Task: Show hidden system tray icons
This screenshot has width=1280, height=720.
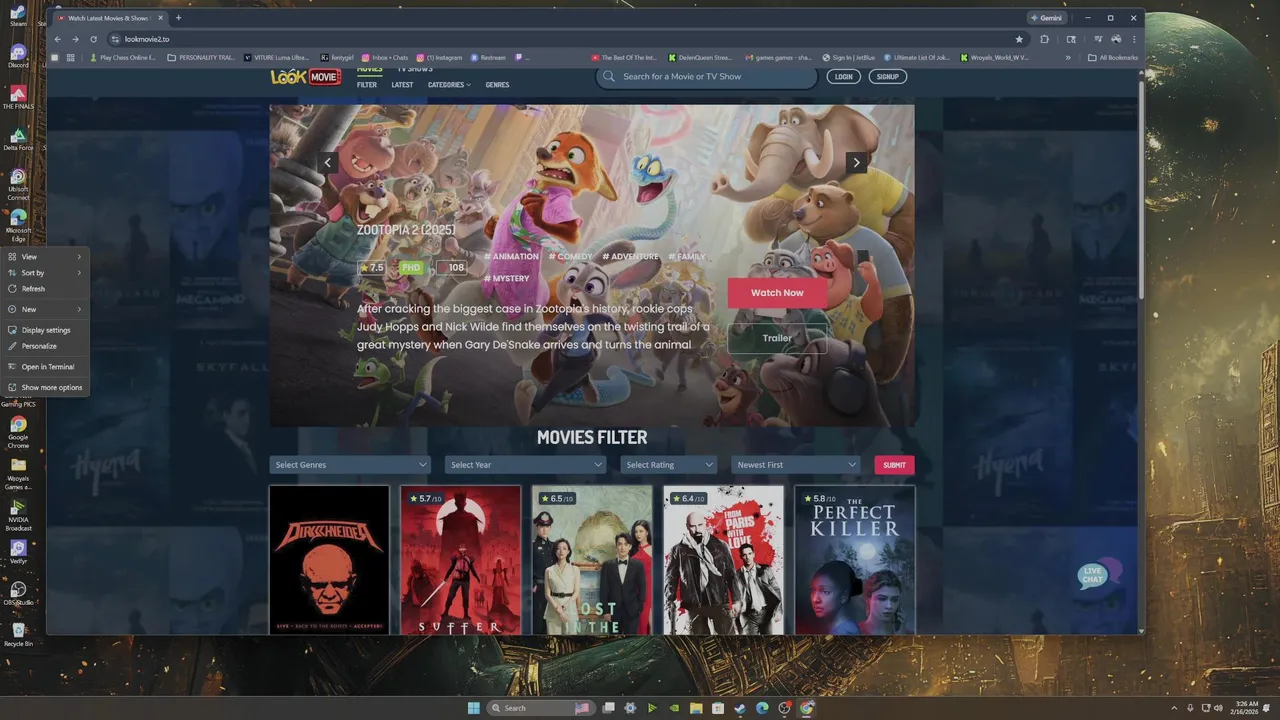Action: (1175, 708)
